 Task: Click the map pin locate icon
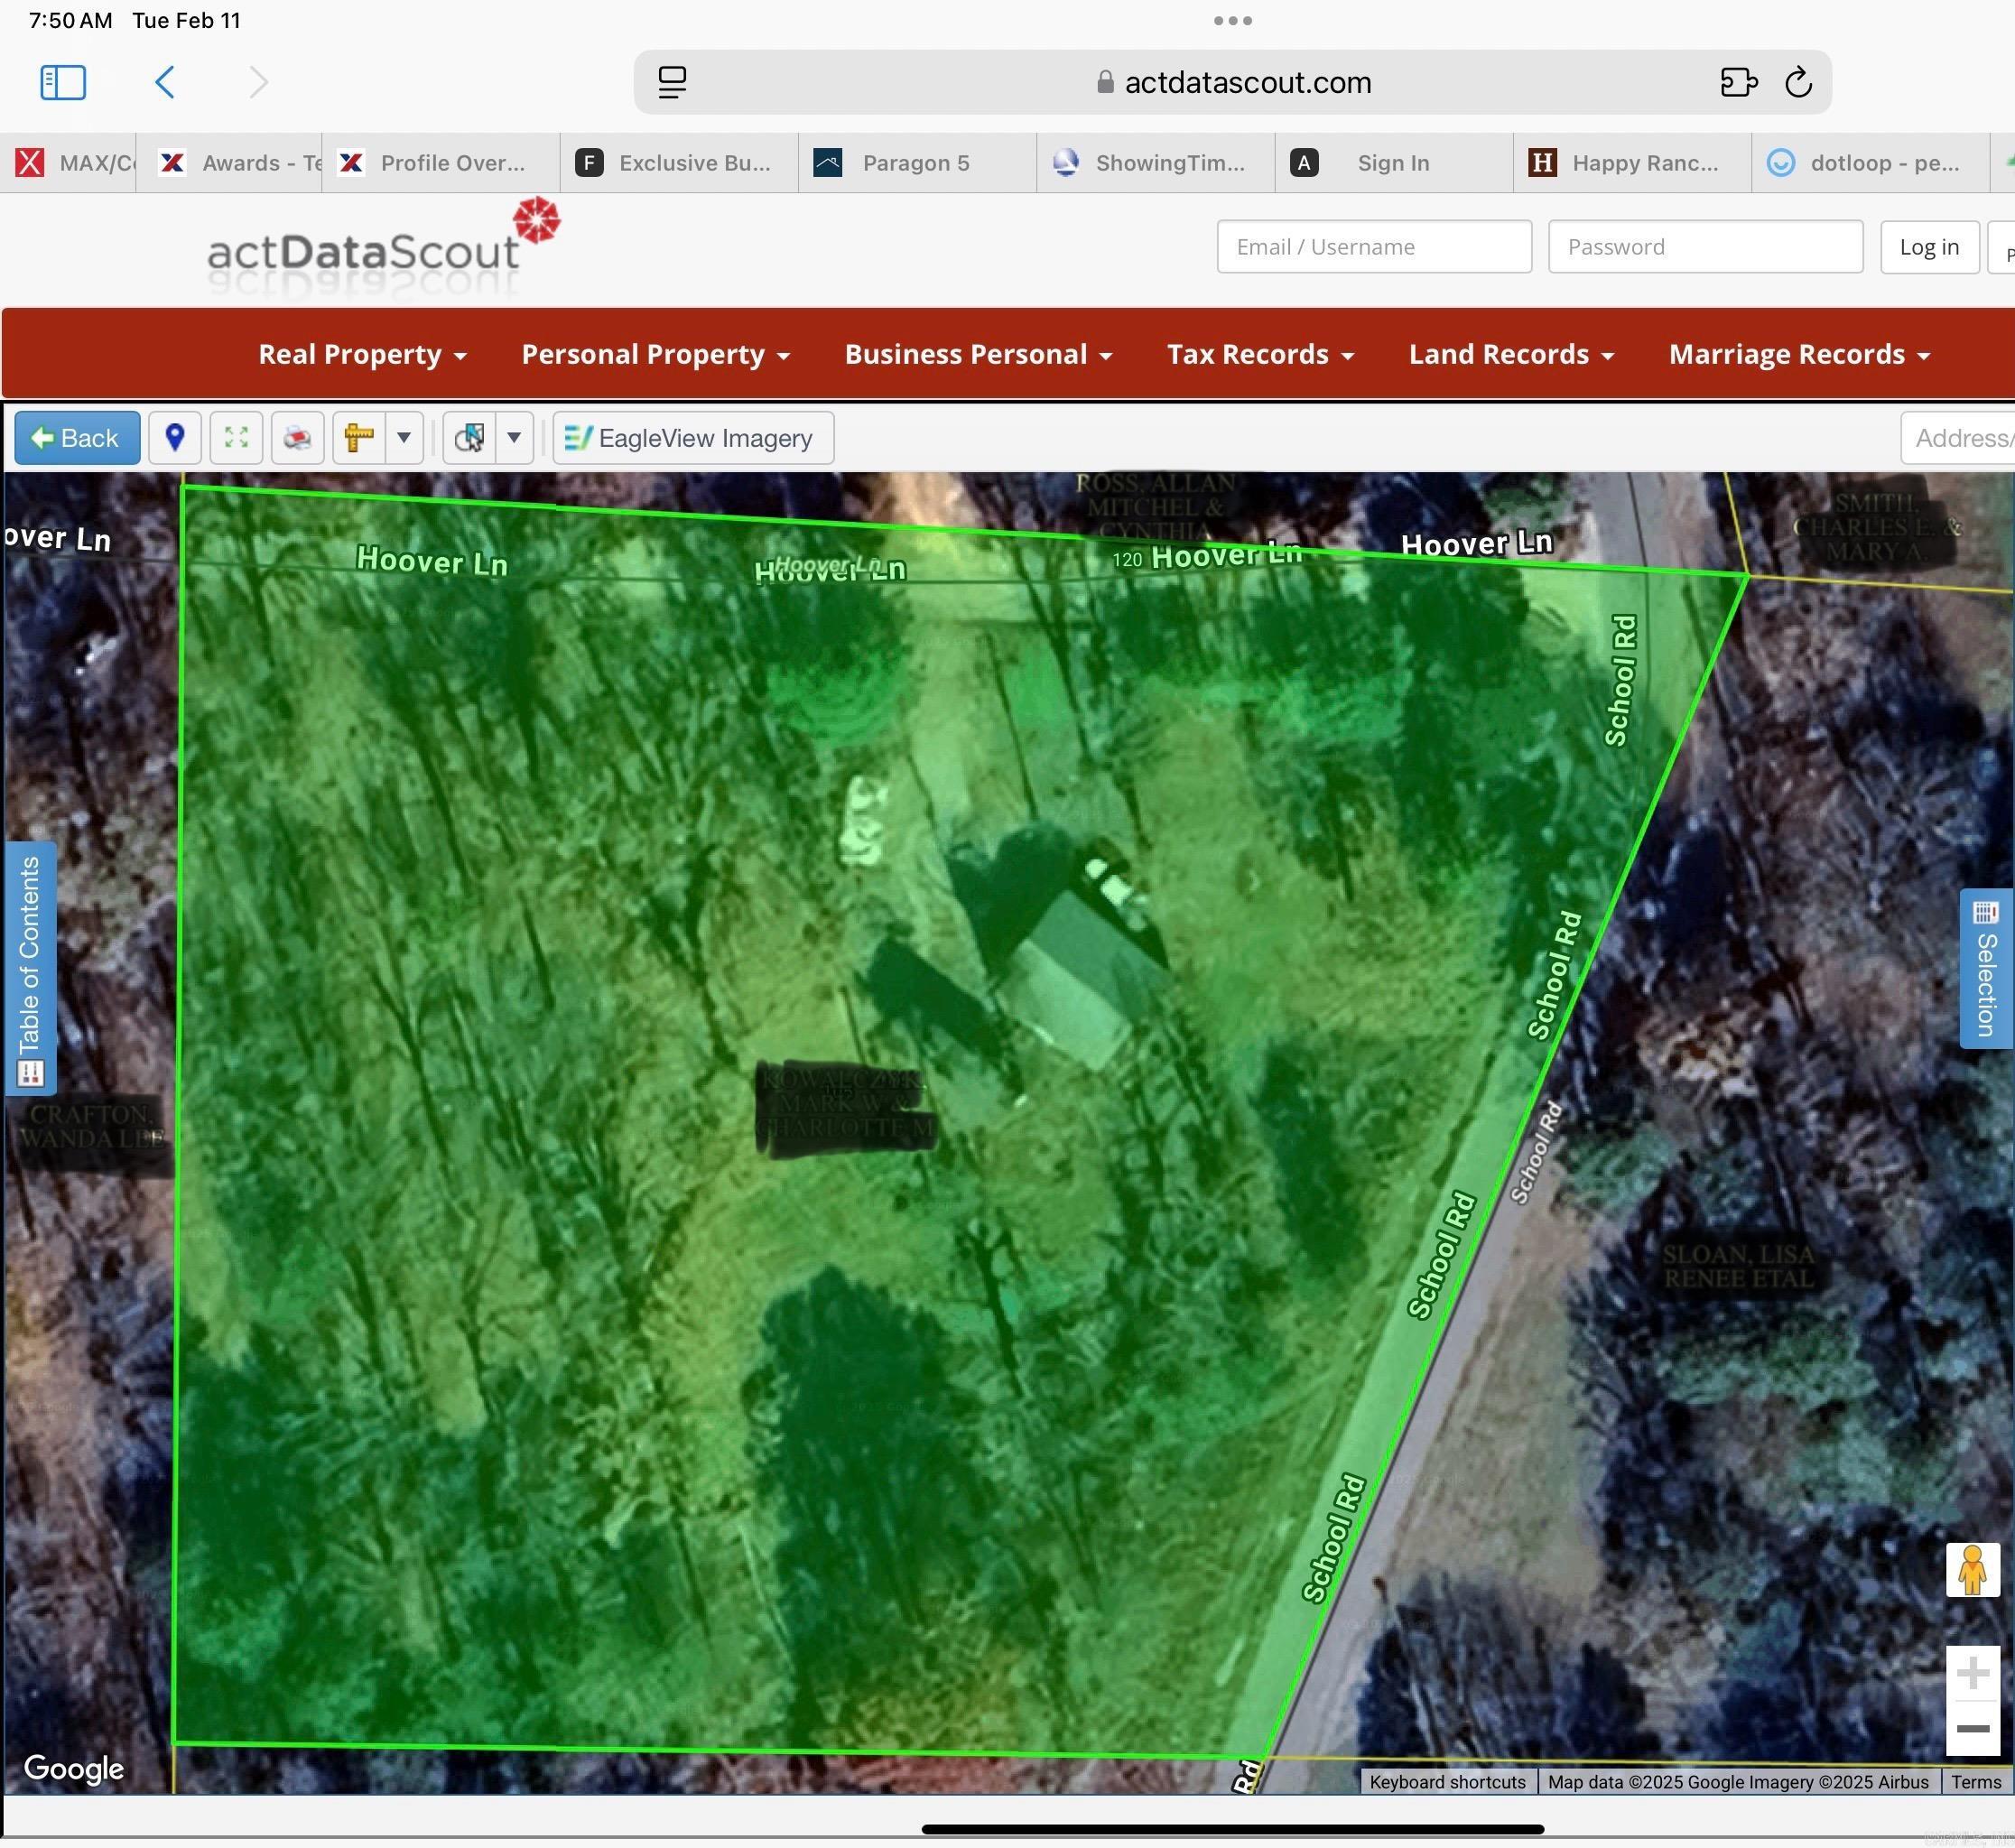point(175,438)
